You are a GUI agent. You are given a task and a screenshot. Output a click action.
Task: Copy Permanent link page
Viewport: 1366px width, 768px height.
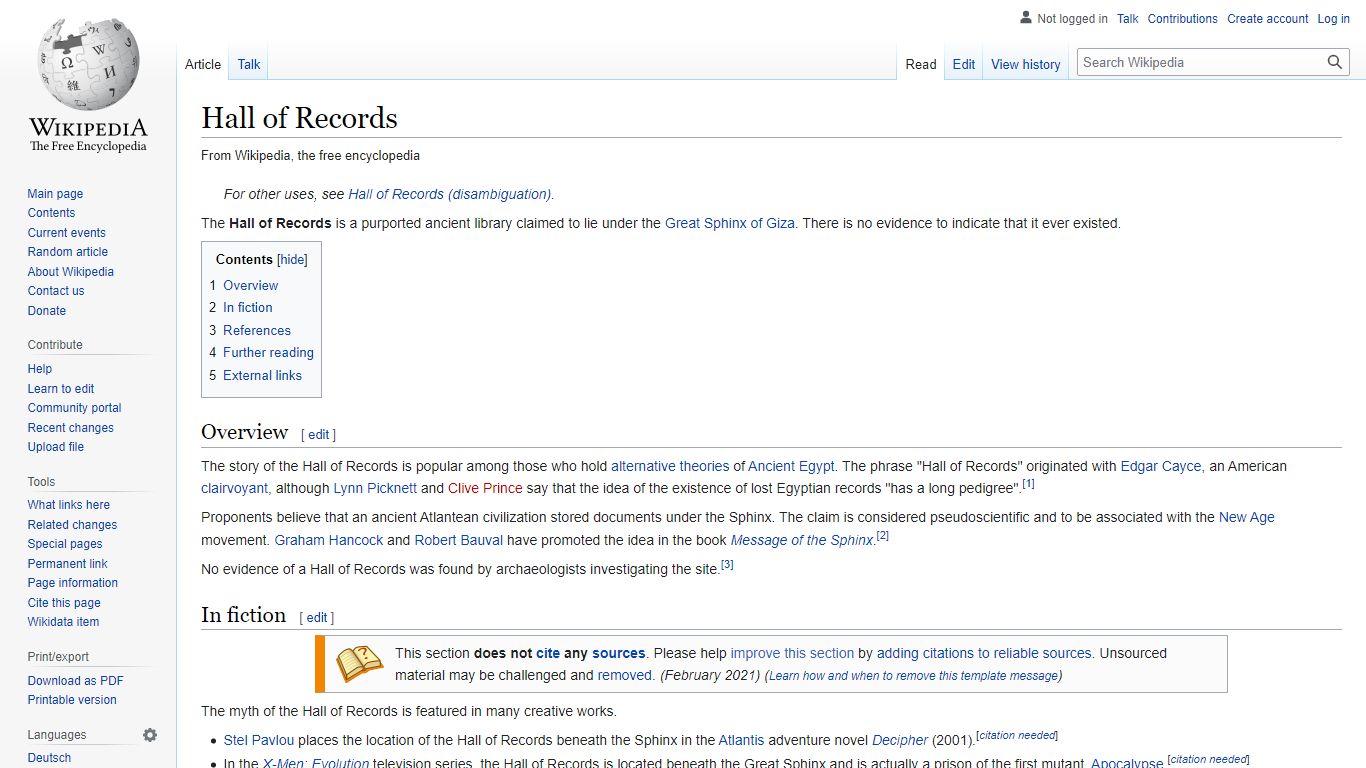pyautogui.click(x=67, y=564)
